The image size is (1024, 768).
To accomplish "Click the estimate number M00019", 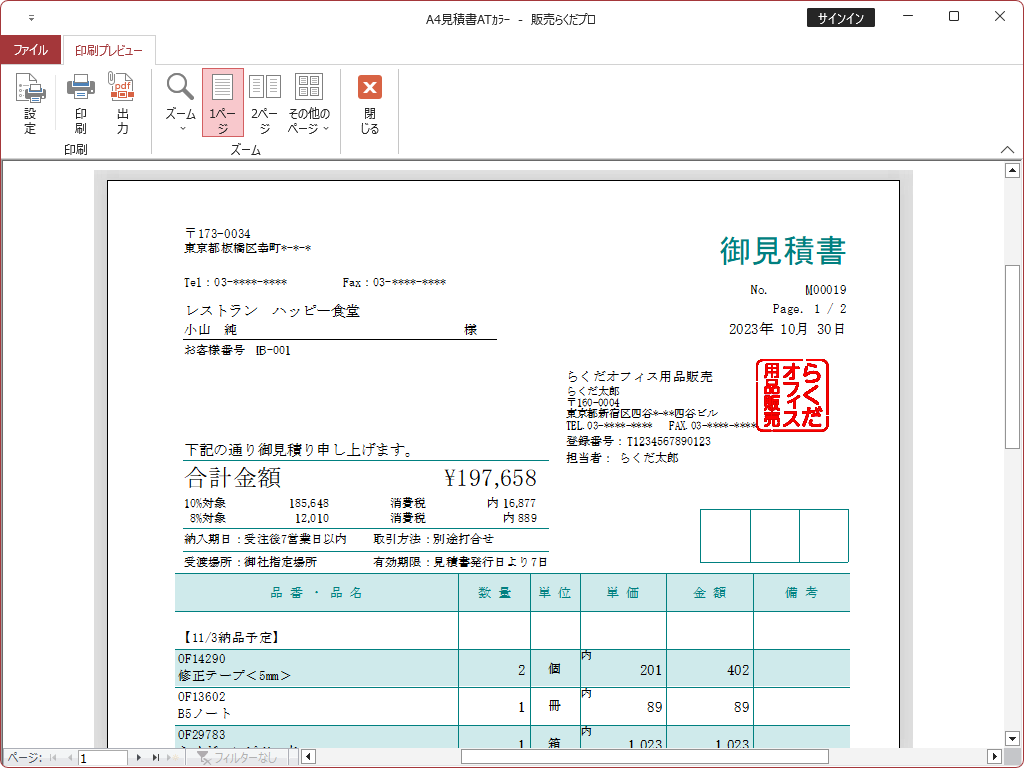I will (x=825, y=289).
